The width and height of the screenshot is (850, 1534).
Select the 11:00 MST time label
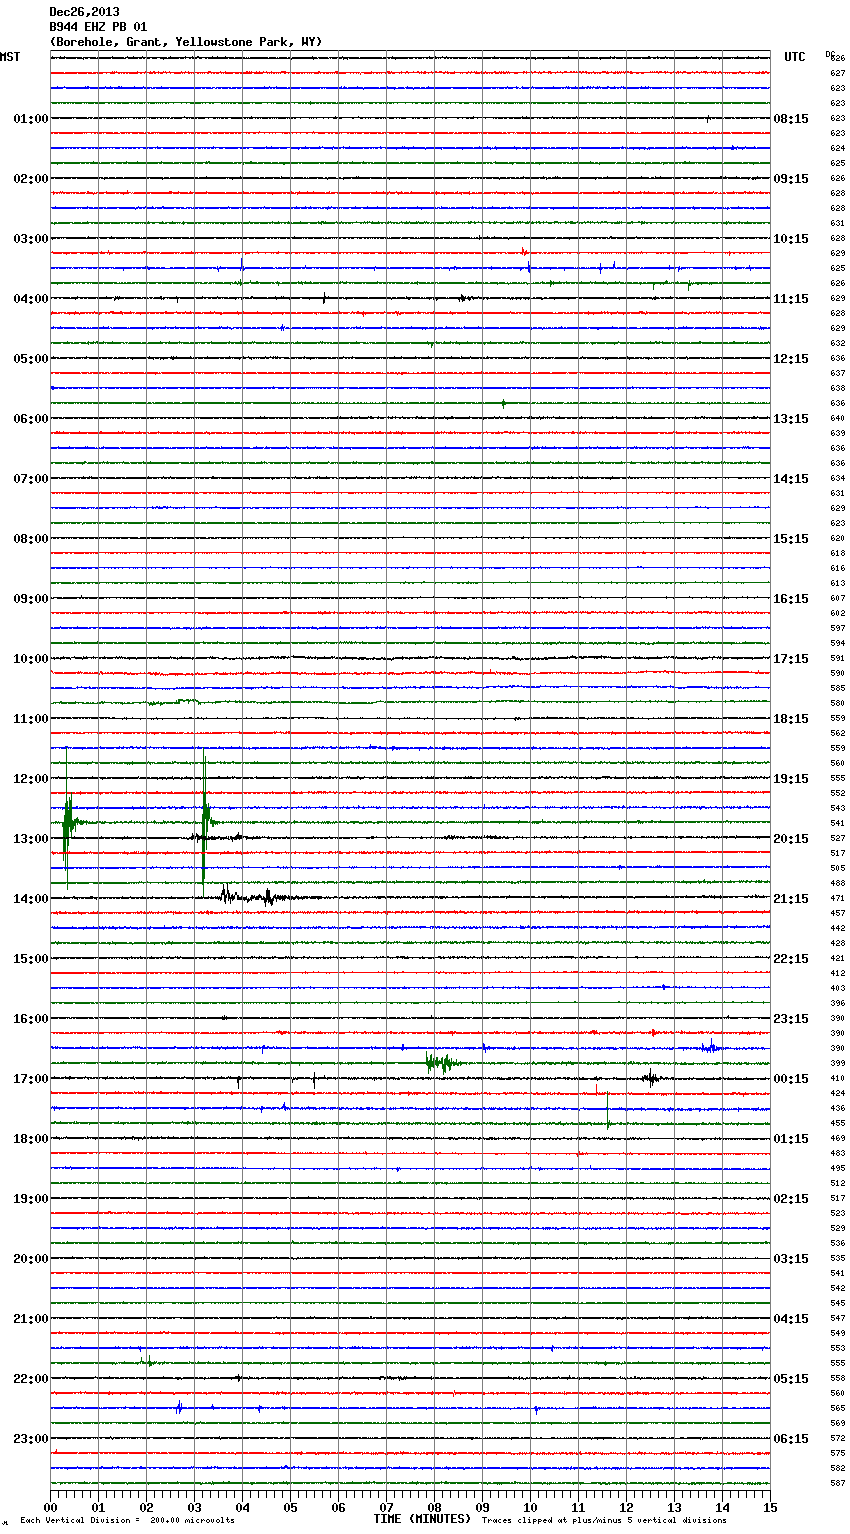pos(31,719)
